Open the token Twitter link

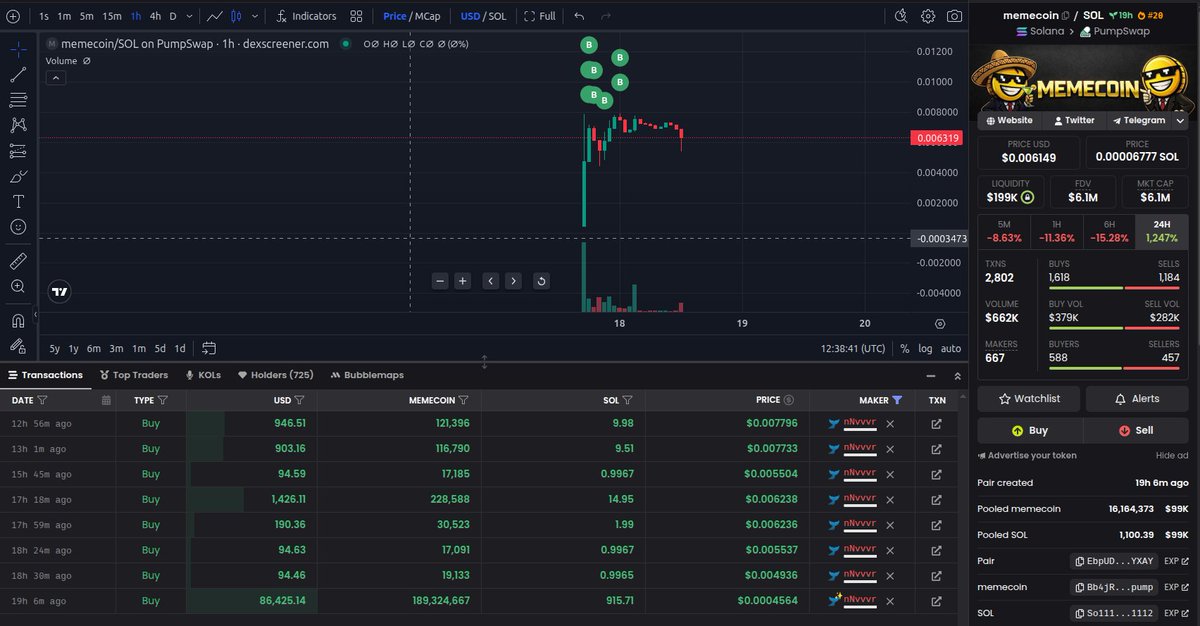1072,120
